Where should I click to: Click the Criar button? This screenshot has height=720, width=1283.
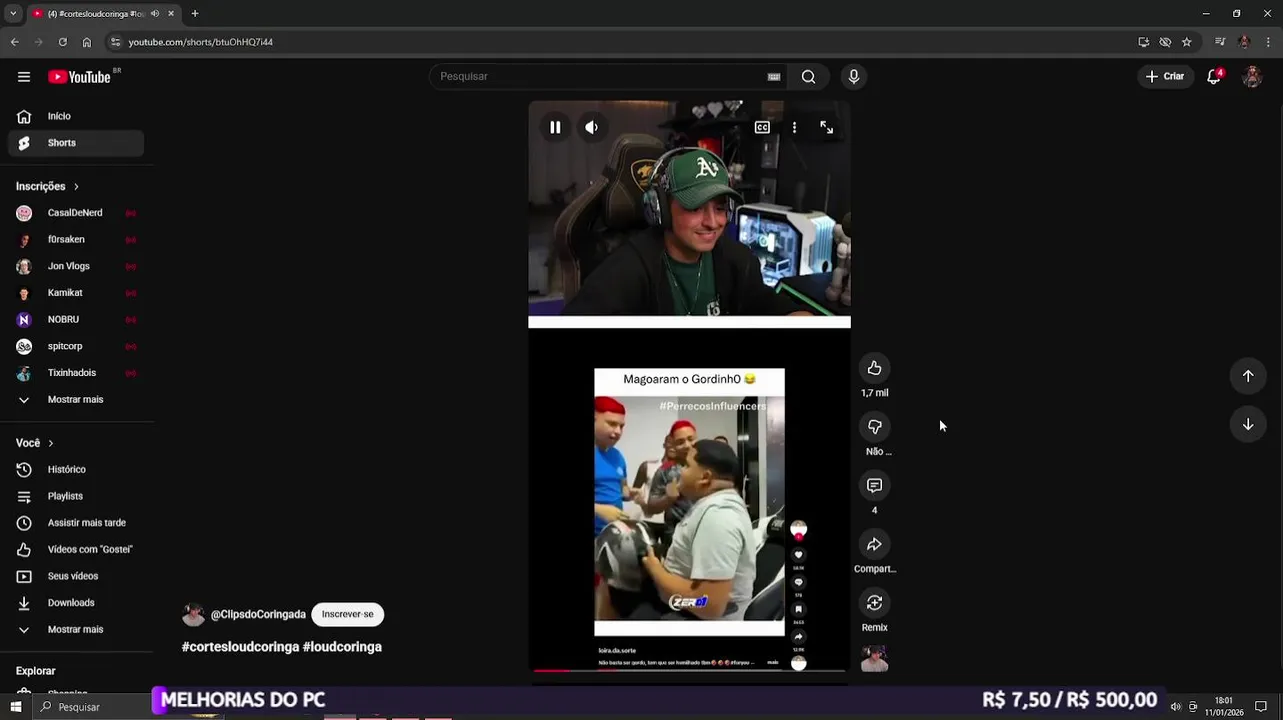coord(1165,77)
